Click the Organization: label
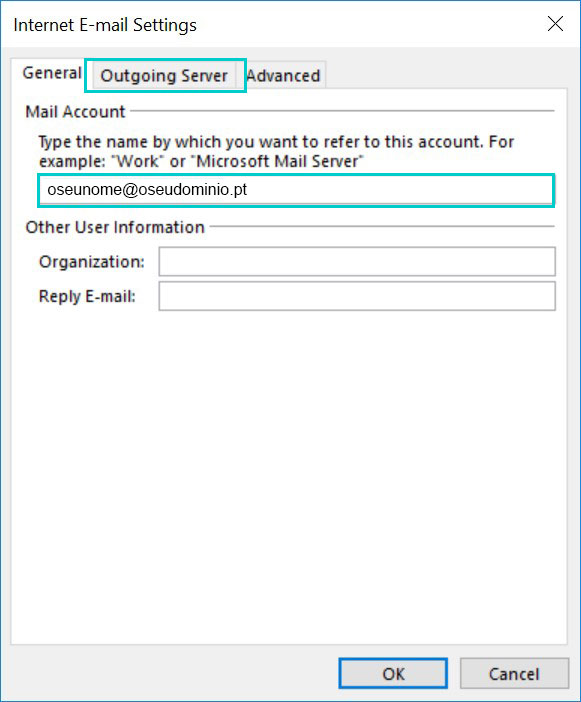 92,262
